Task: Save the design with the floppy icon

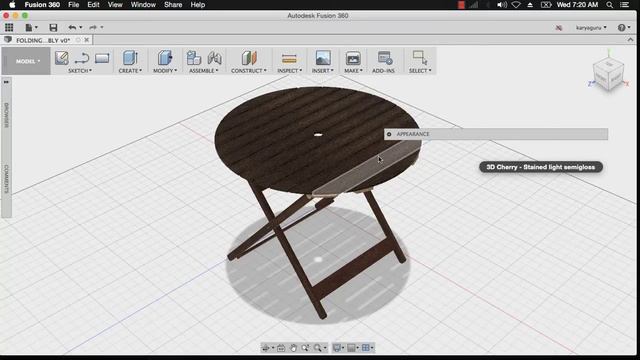Action: tap(53, 27)
